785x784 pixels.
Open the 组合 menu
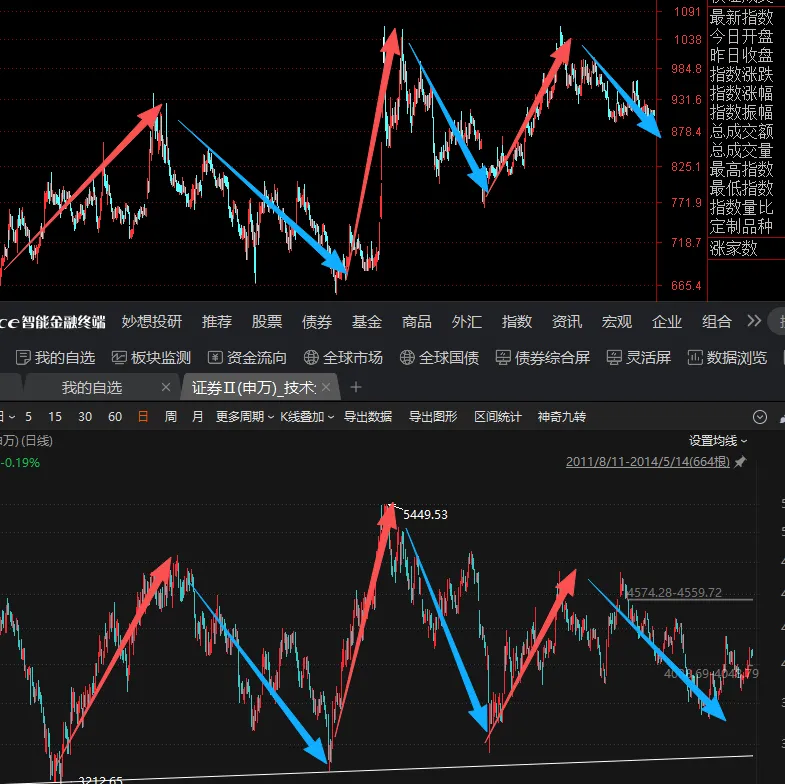coord(717,321)
